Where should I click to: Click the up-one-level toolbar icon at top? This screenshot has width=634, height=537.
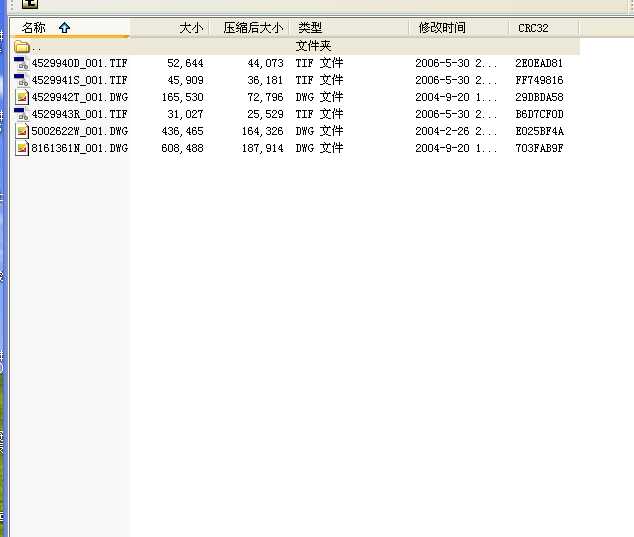click(x=30, y=4)
